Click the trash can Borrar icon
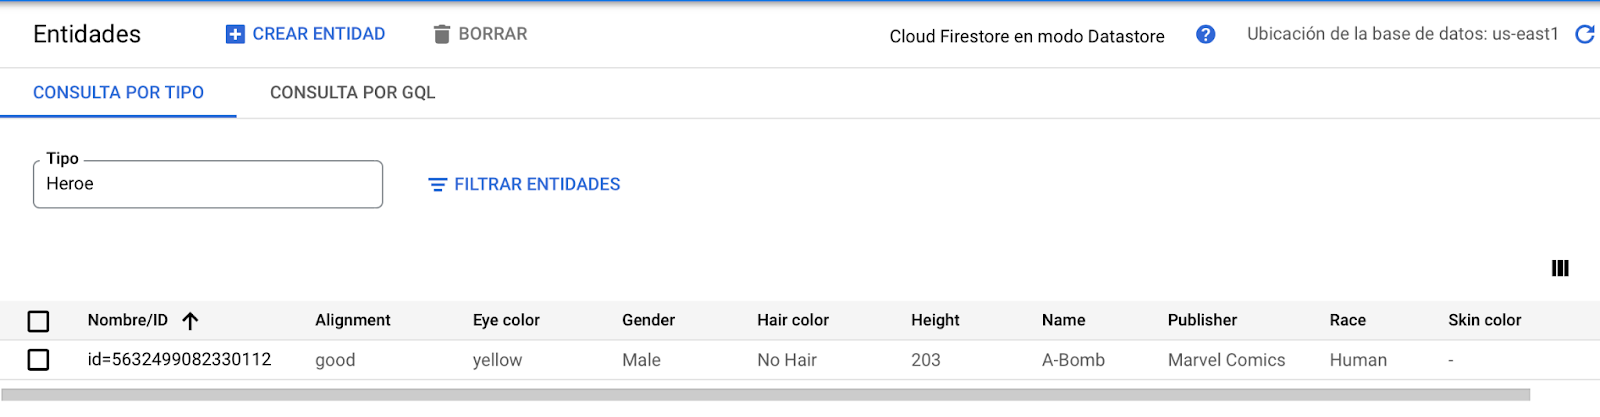Viewport: 1600px width, 417px height. pos(442,35)
